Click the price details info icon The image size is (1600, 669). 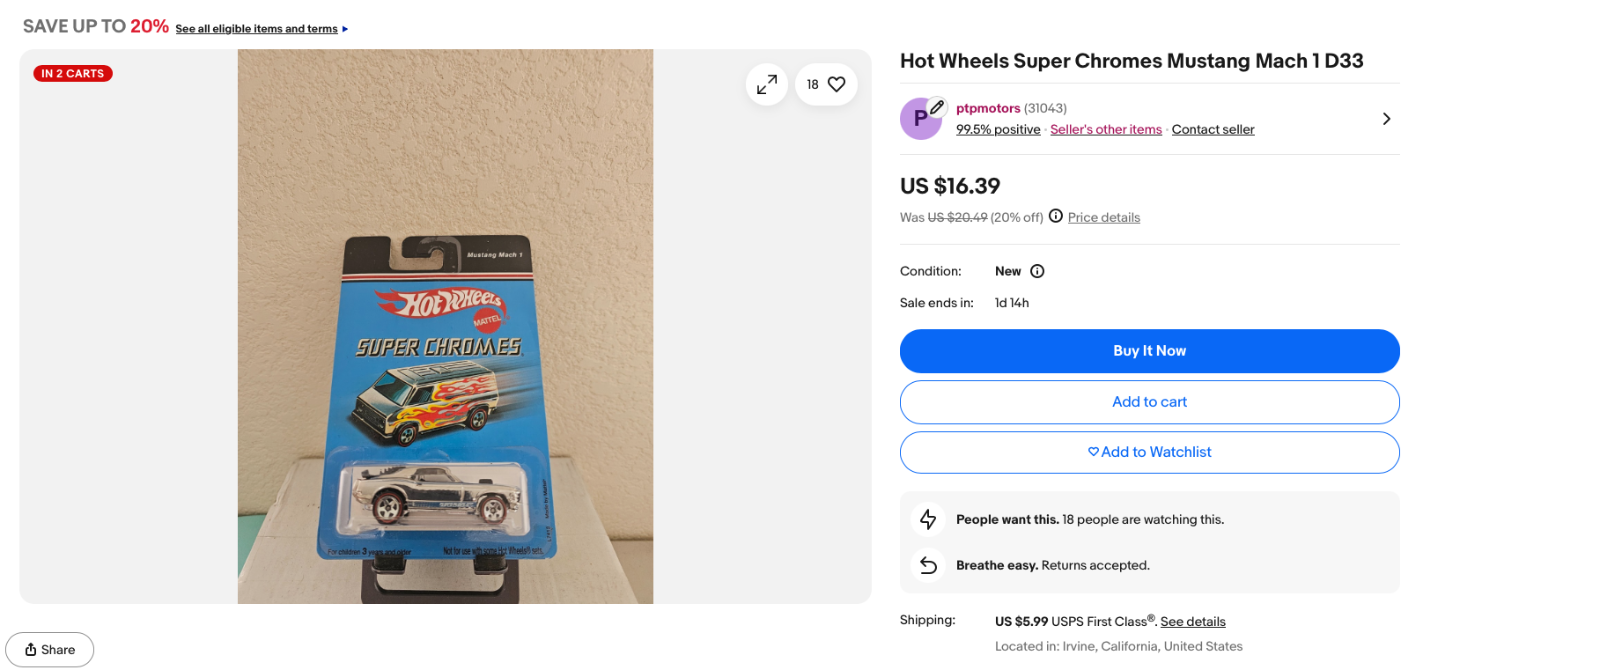tap(1055, 216)
